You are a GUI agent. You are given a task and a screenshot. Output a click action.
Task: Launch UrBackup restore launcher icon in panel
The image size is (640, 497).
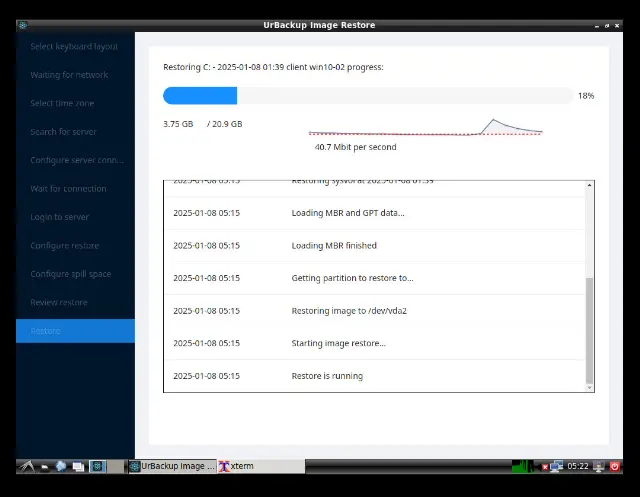98,466
